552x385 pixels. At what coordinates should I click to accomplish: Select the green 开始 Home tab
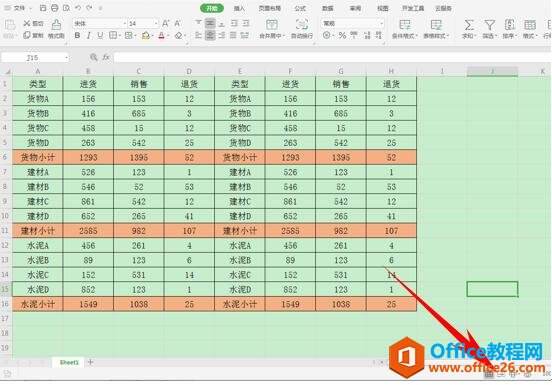coord(212,8)
